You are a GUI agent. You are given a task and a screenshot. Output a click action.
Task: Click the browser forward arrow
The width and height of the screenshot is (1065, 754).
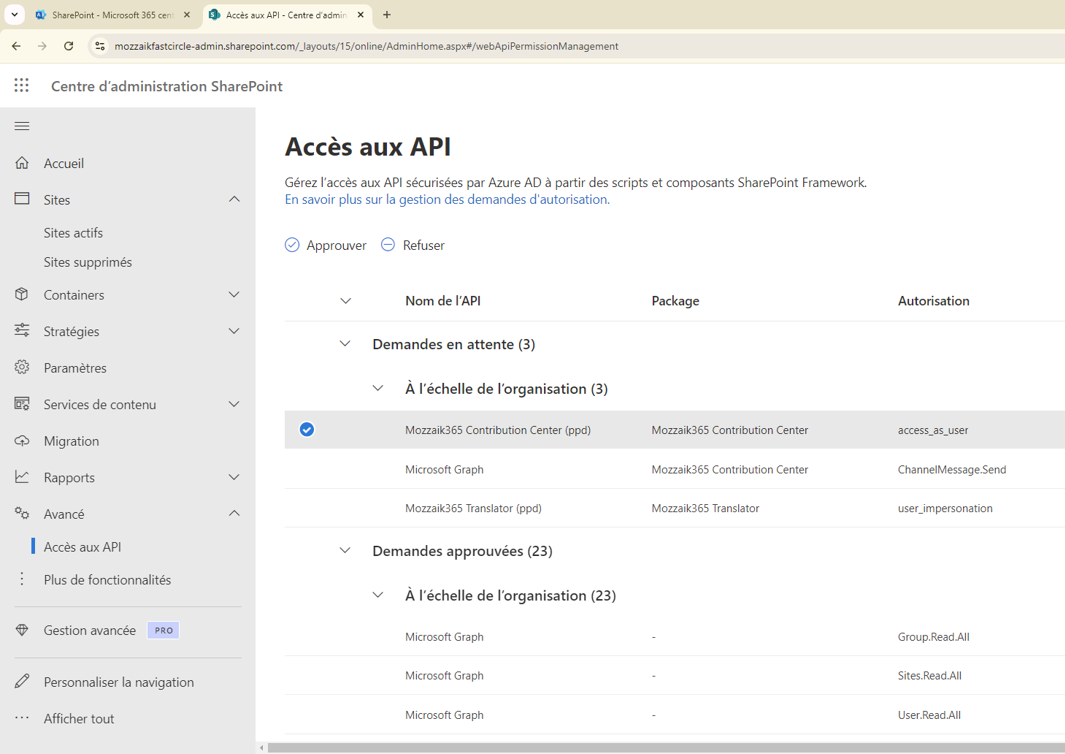click(x=42, y=46)
